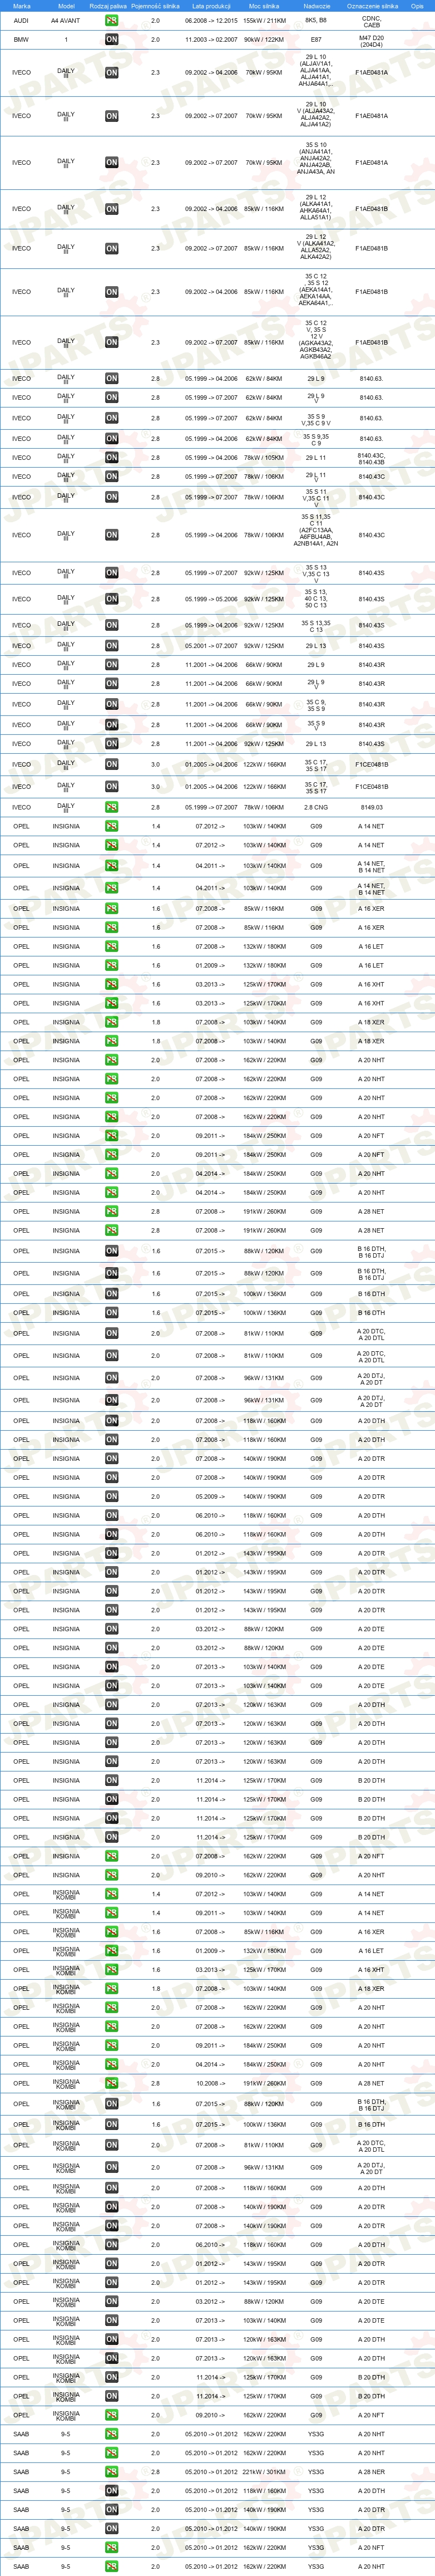Click the E87 body cell
The height and width of the screenshot is (2576, 435).
point(316,40)
